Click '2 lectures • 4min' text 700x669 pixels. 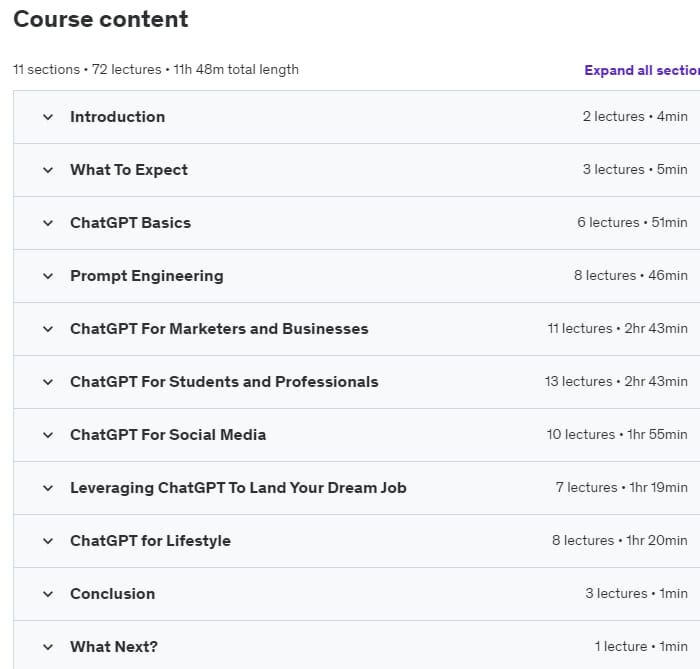tap(635, 116)
